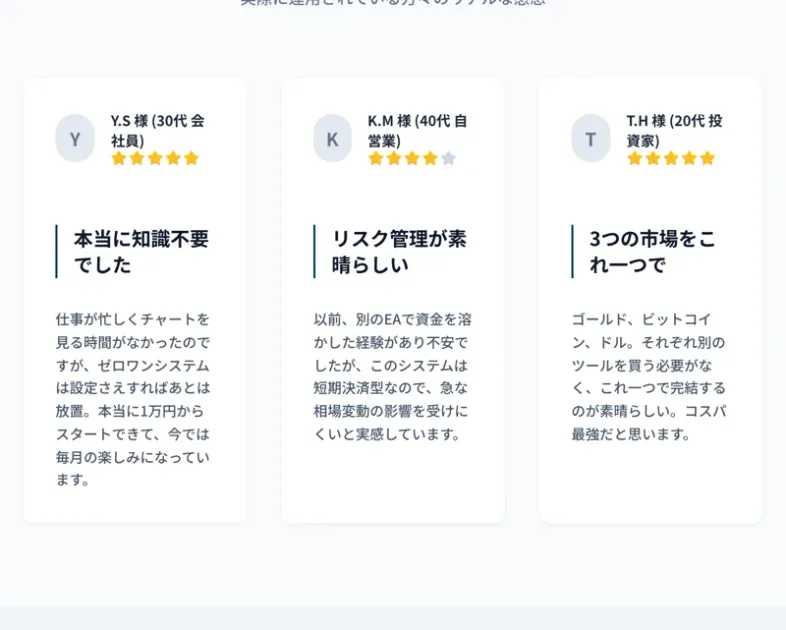Click T.H's five-star rating
The image size is (786, 630).
click(x=671, y=158)
